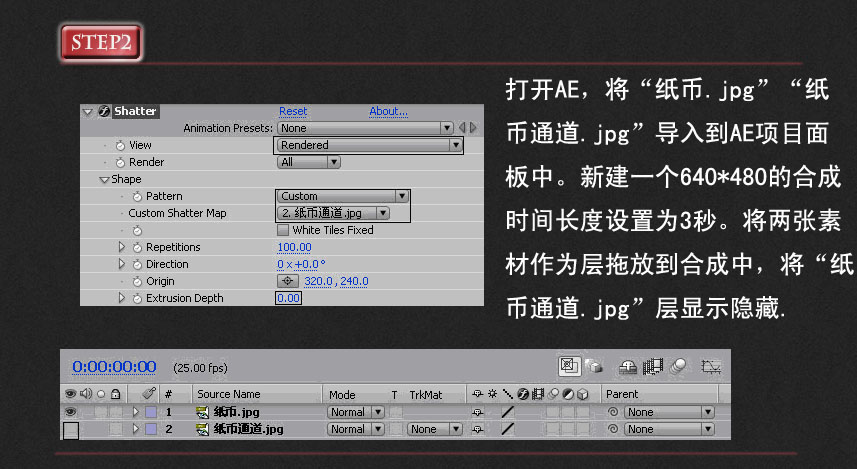This screenshot has width=857, height=469.
Task: Go to previous animation preset arrow
Action: tap(462, 128)
